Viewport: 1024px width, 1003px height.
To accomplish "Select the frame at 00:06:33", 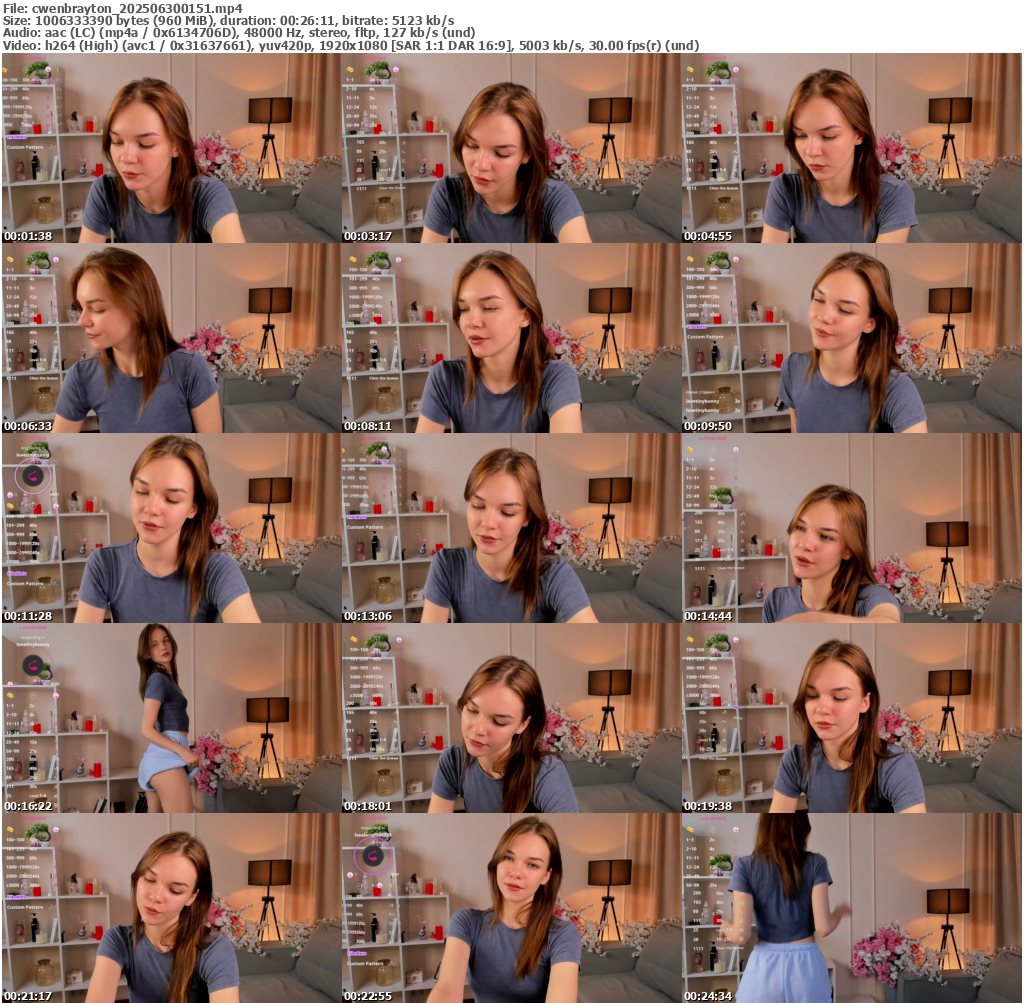I will (x=171, y=338).
